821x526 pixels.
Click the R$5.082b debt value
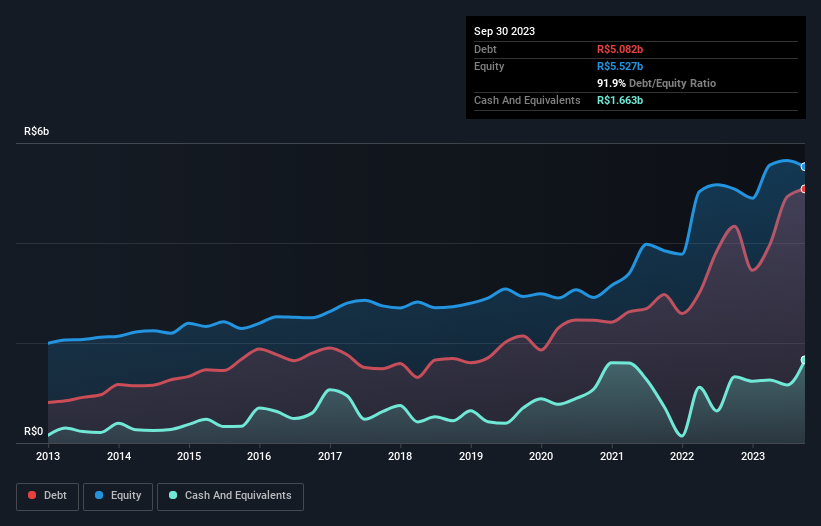point(620,49)
